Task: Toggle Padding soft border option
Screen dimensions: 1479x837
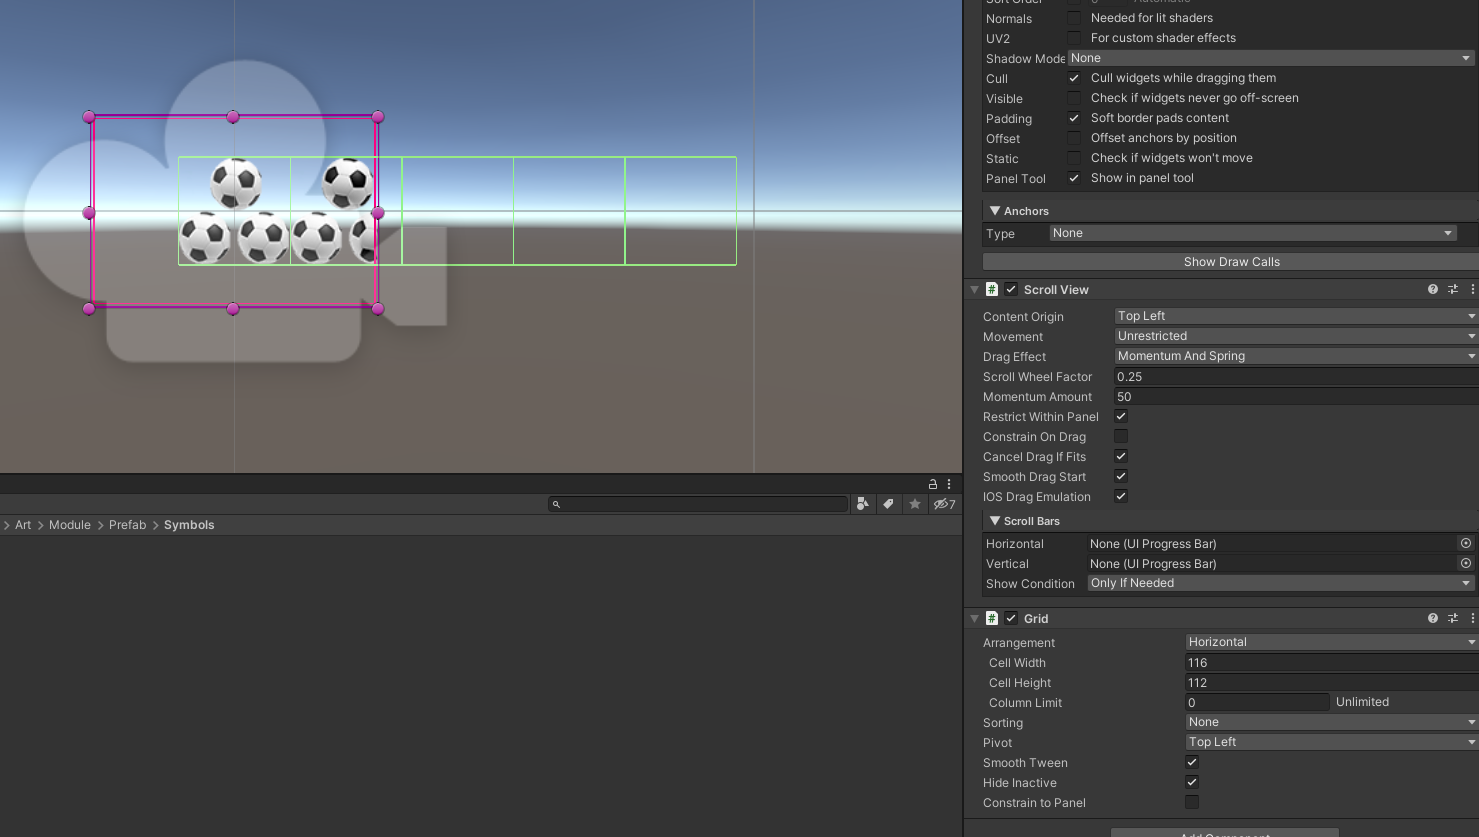Action: [x=1074, y=118]
